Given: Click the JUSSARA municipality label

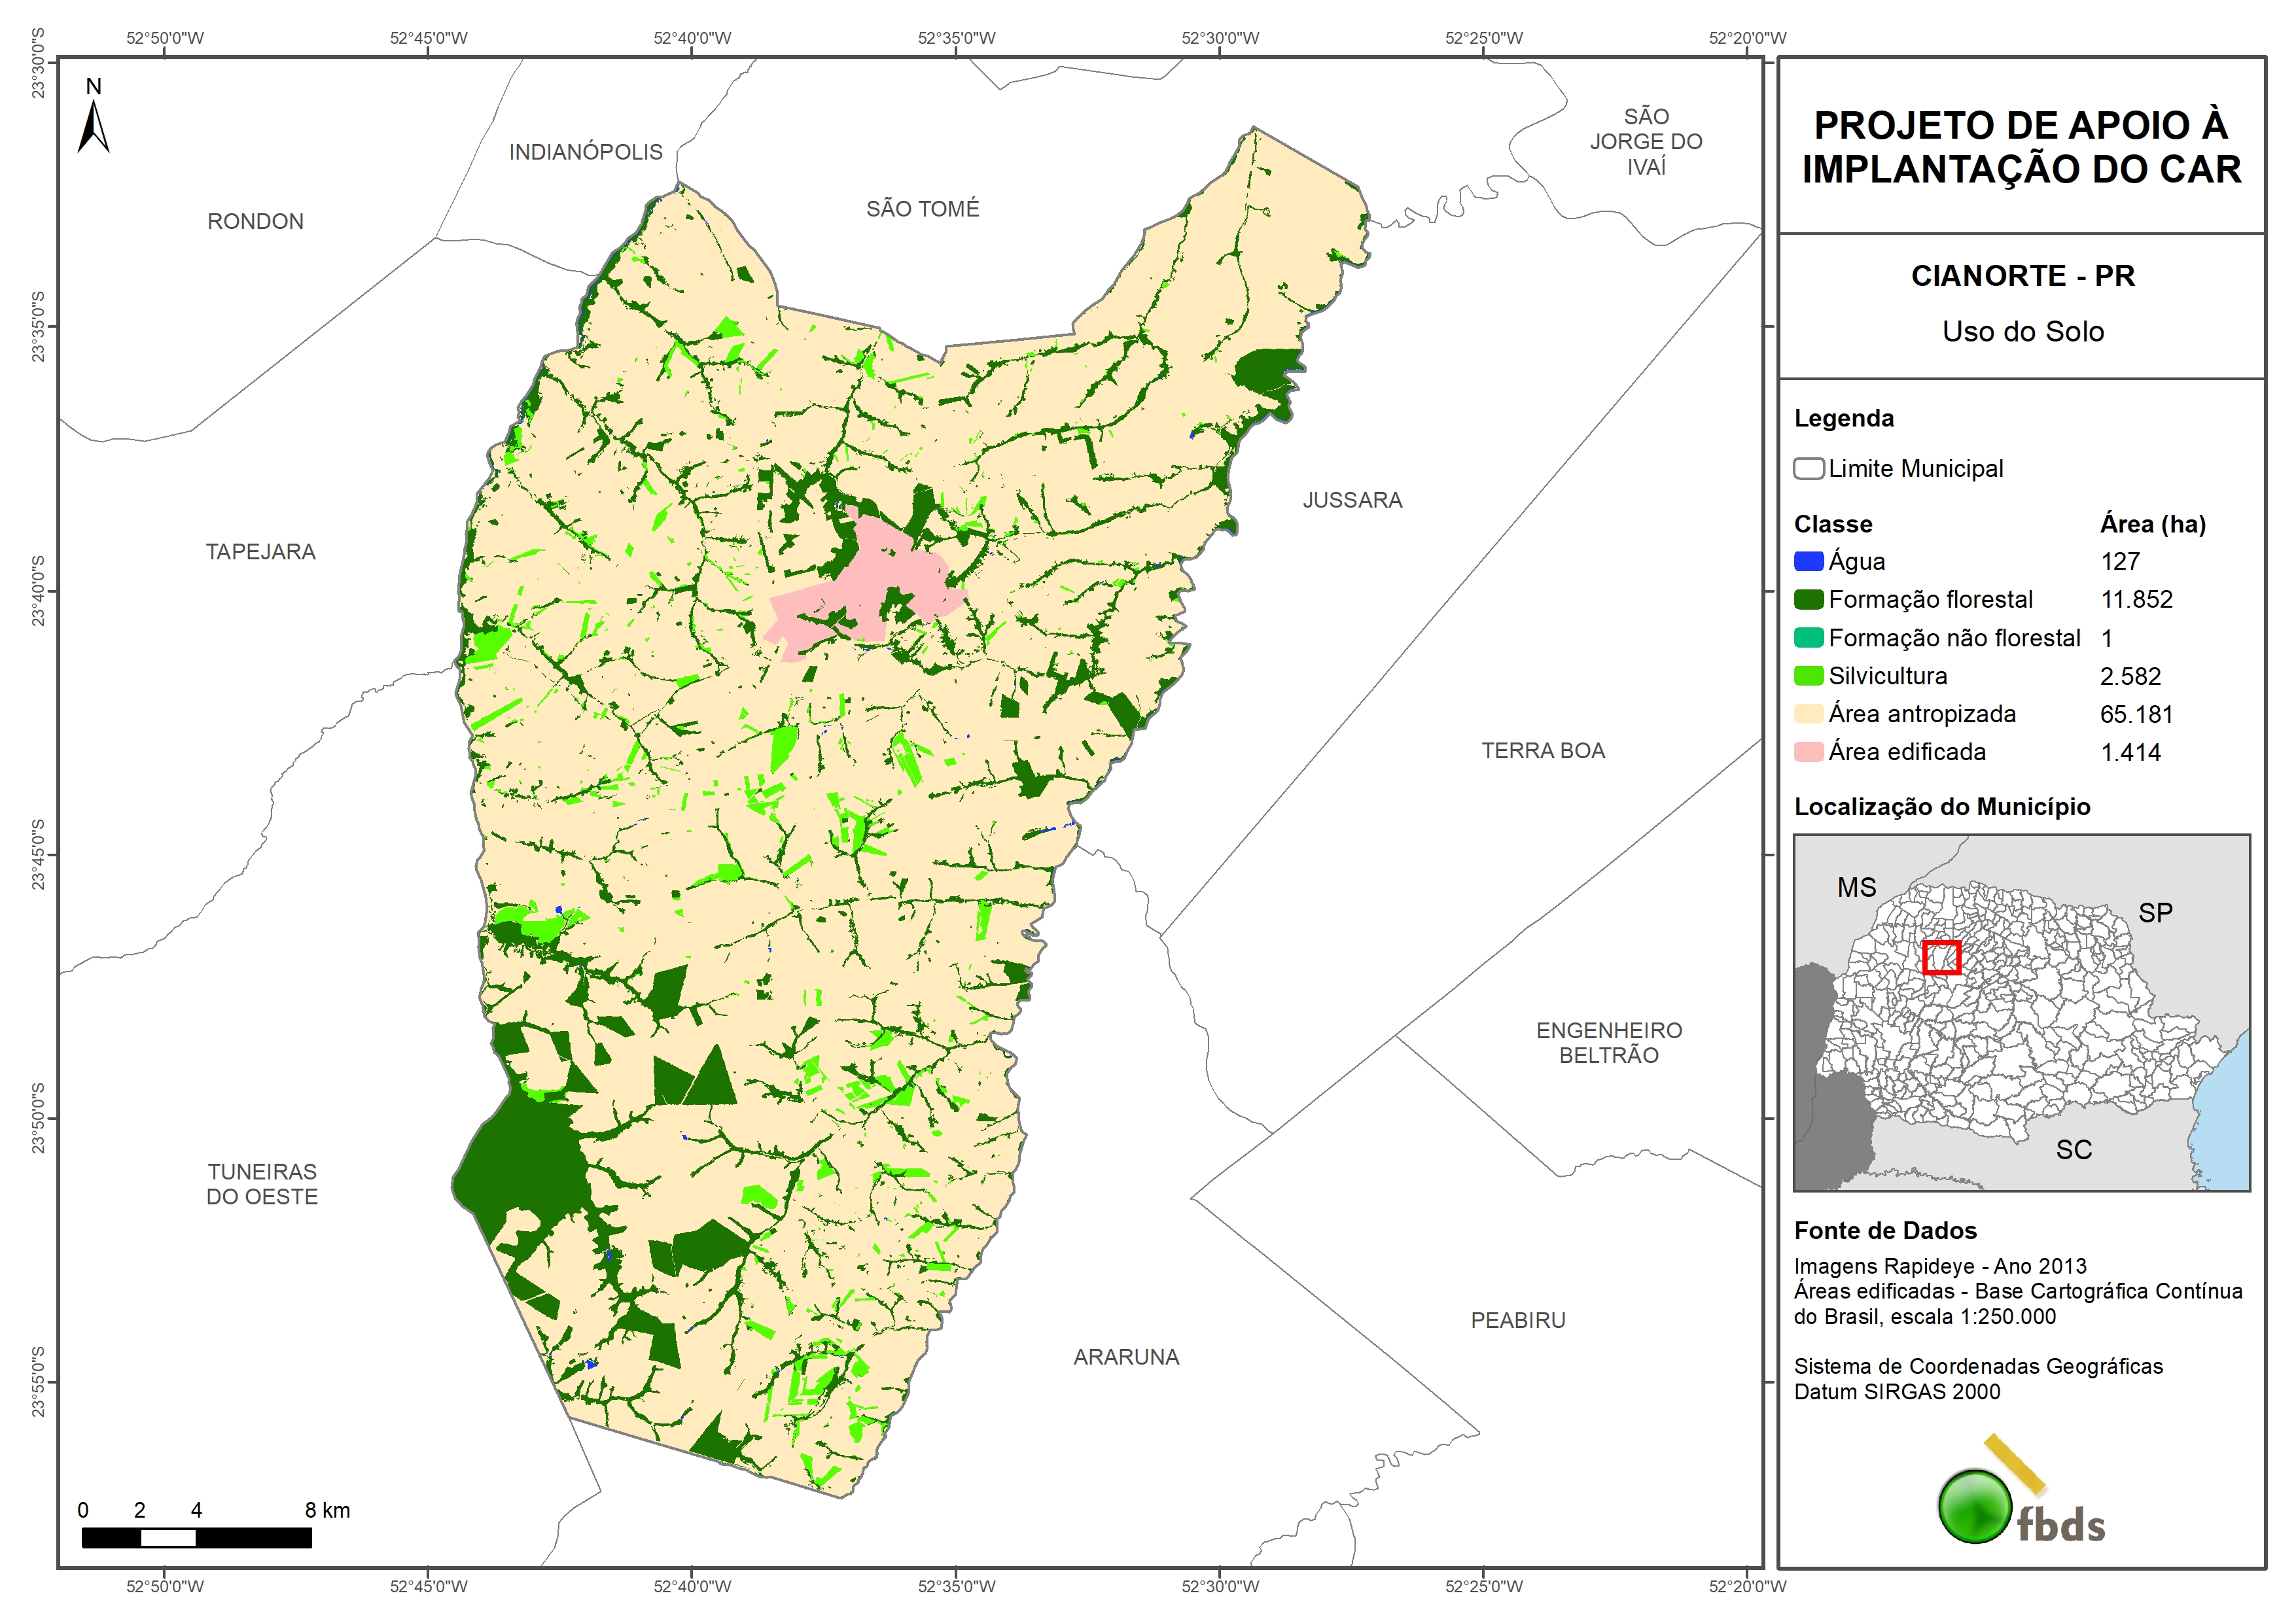Looking at the screenshot, I should [x=1352, y=500].
